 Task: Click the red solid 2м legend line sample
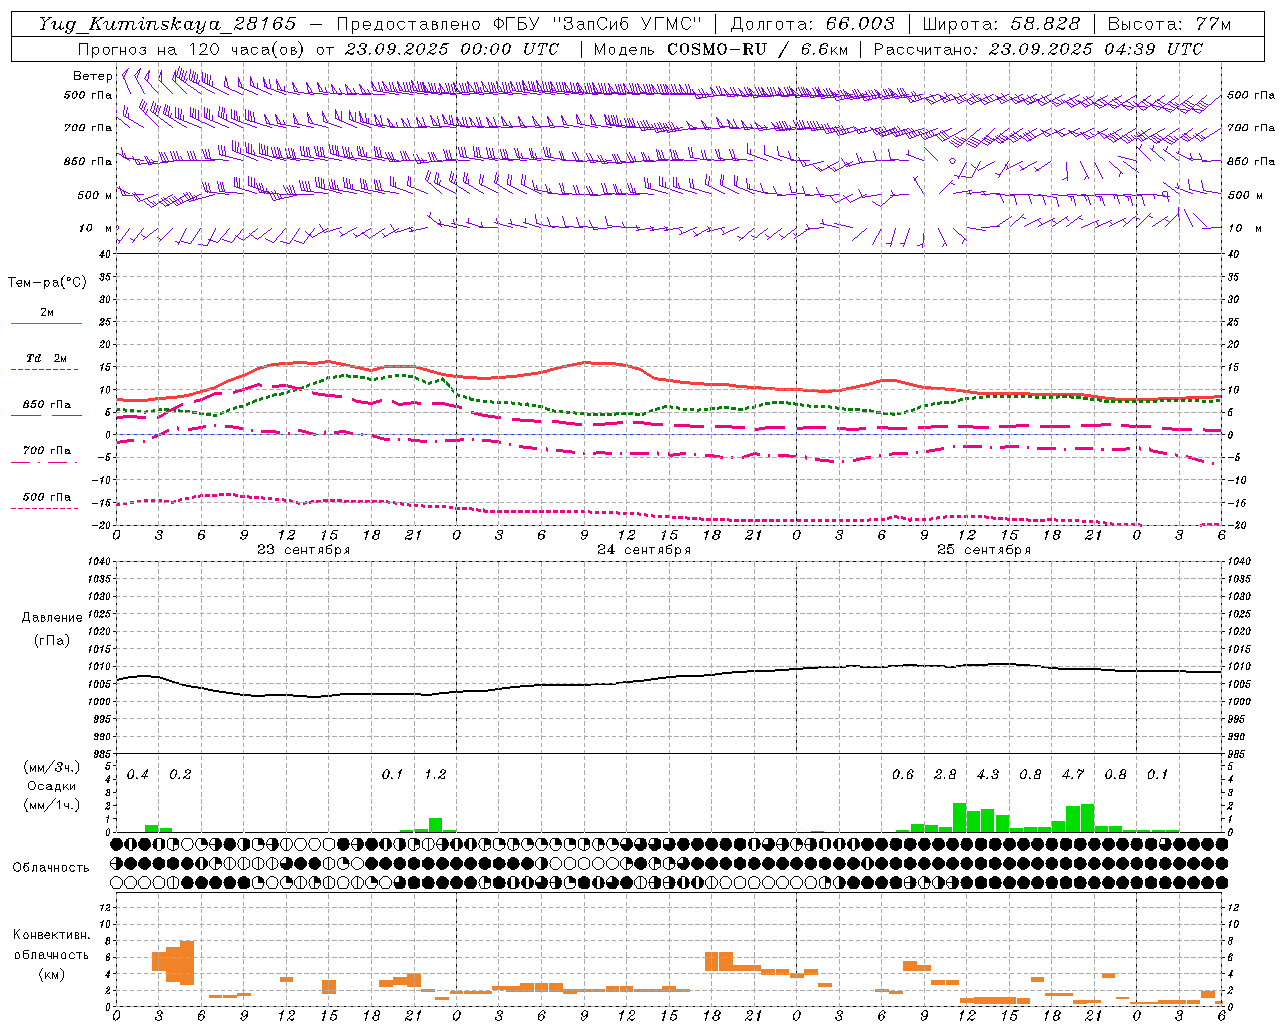point(46,323)
